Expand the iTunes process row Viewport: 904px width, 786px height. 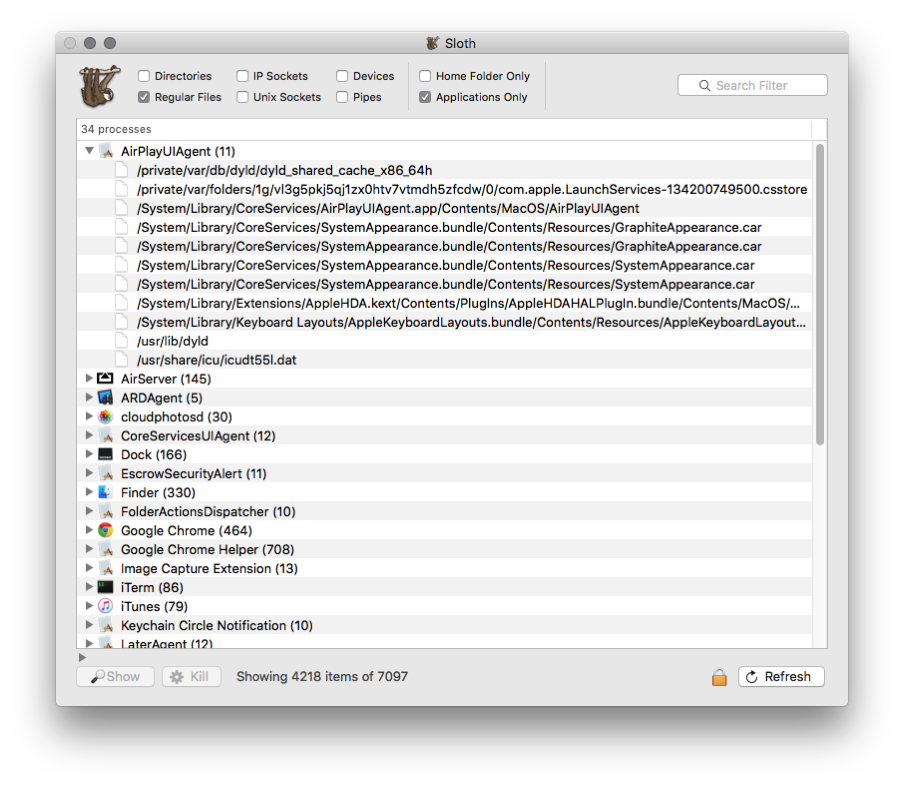(89, 606)
